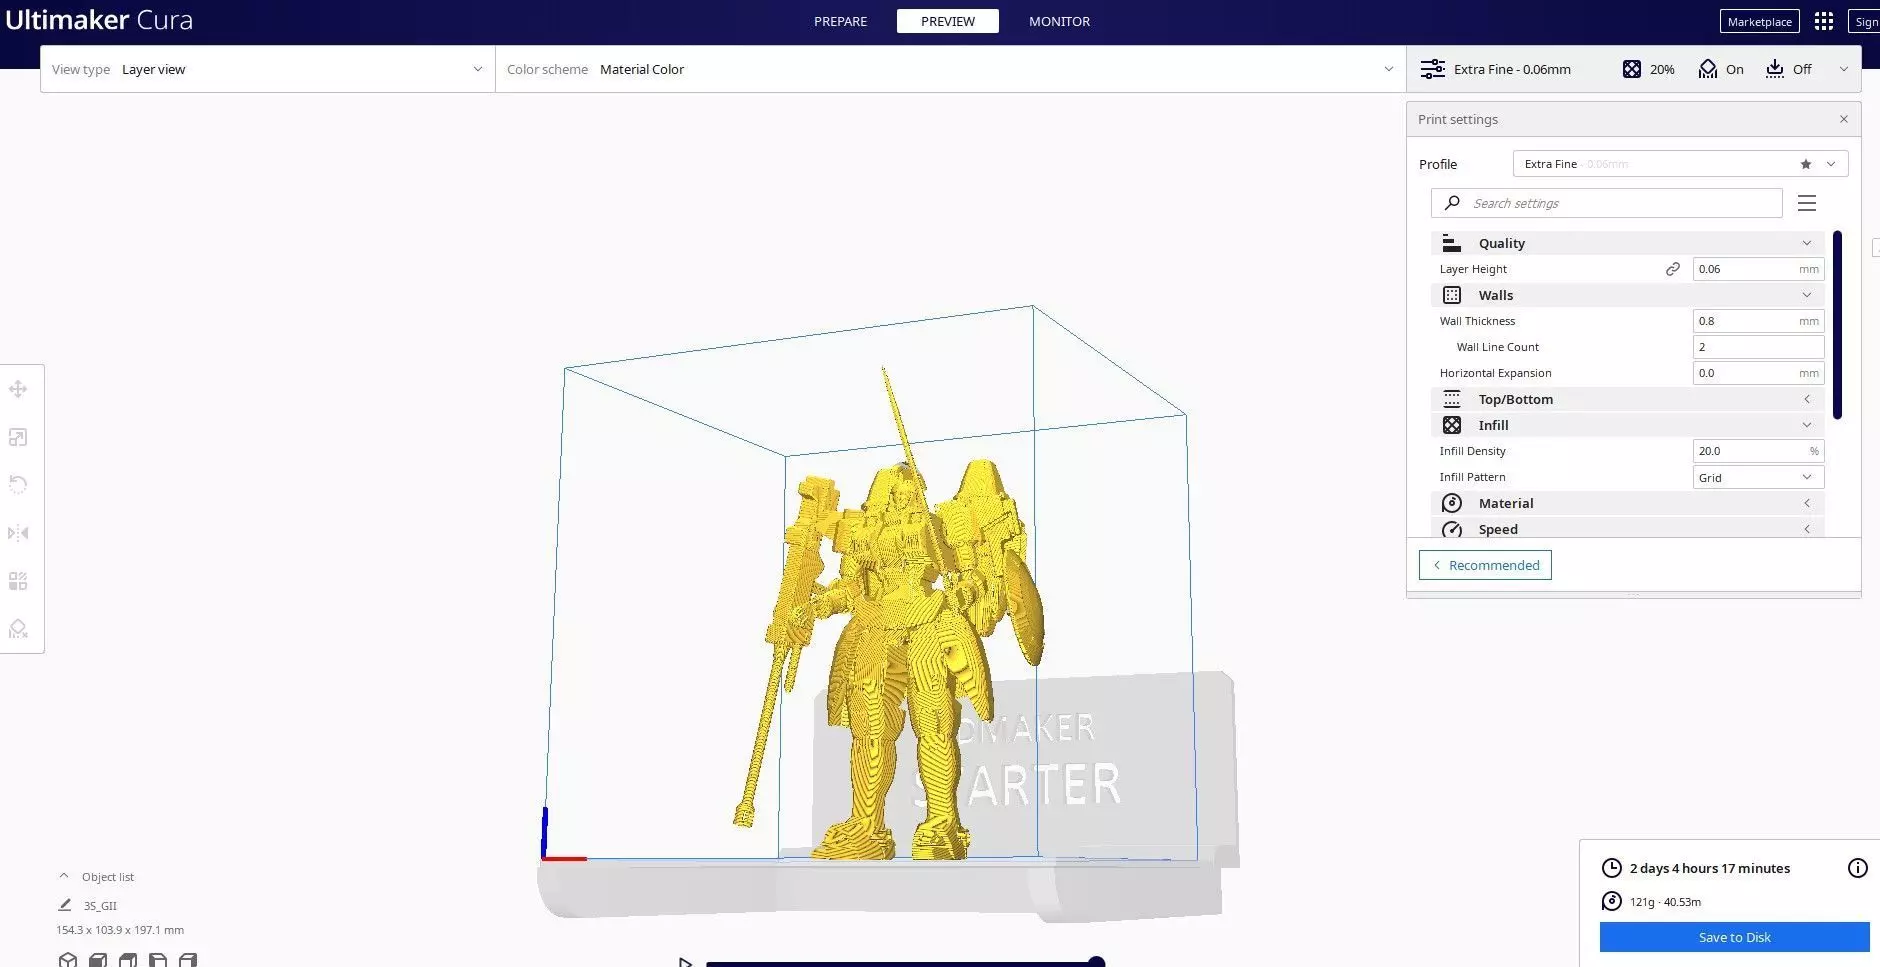Collapse print settings summary bar chevron

[1844, 69]
